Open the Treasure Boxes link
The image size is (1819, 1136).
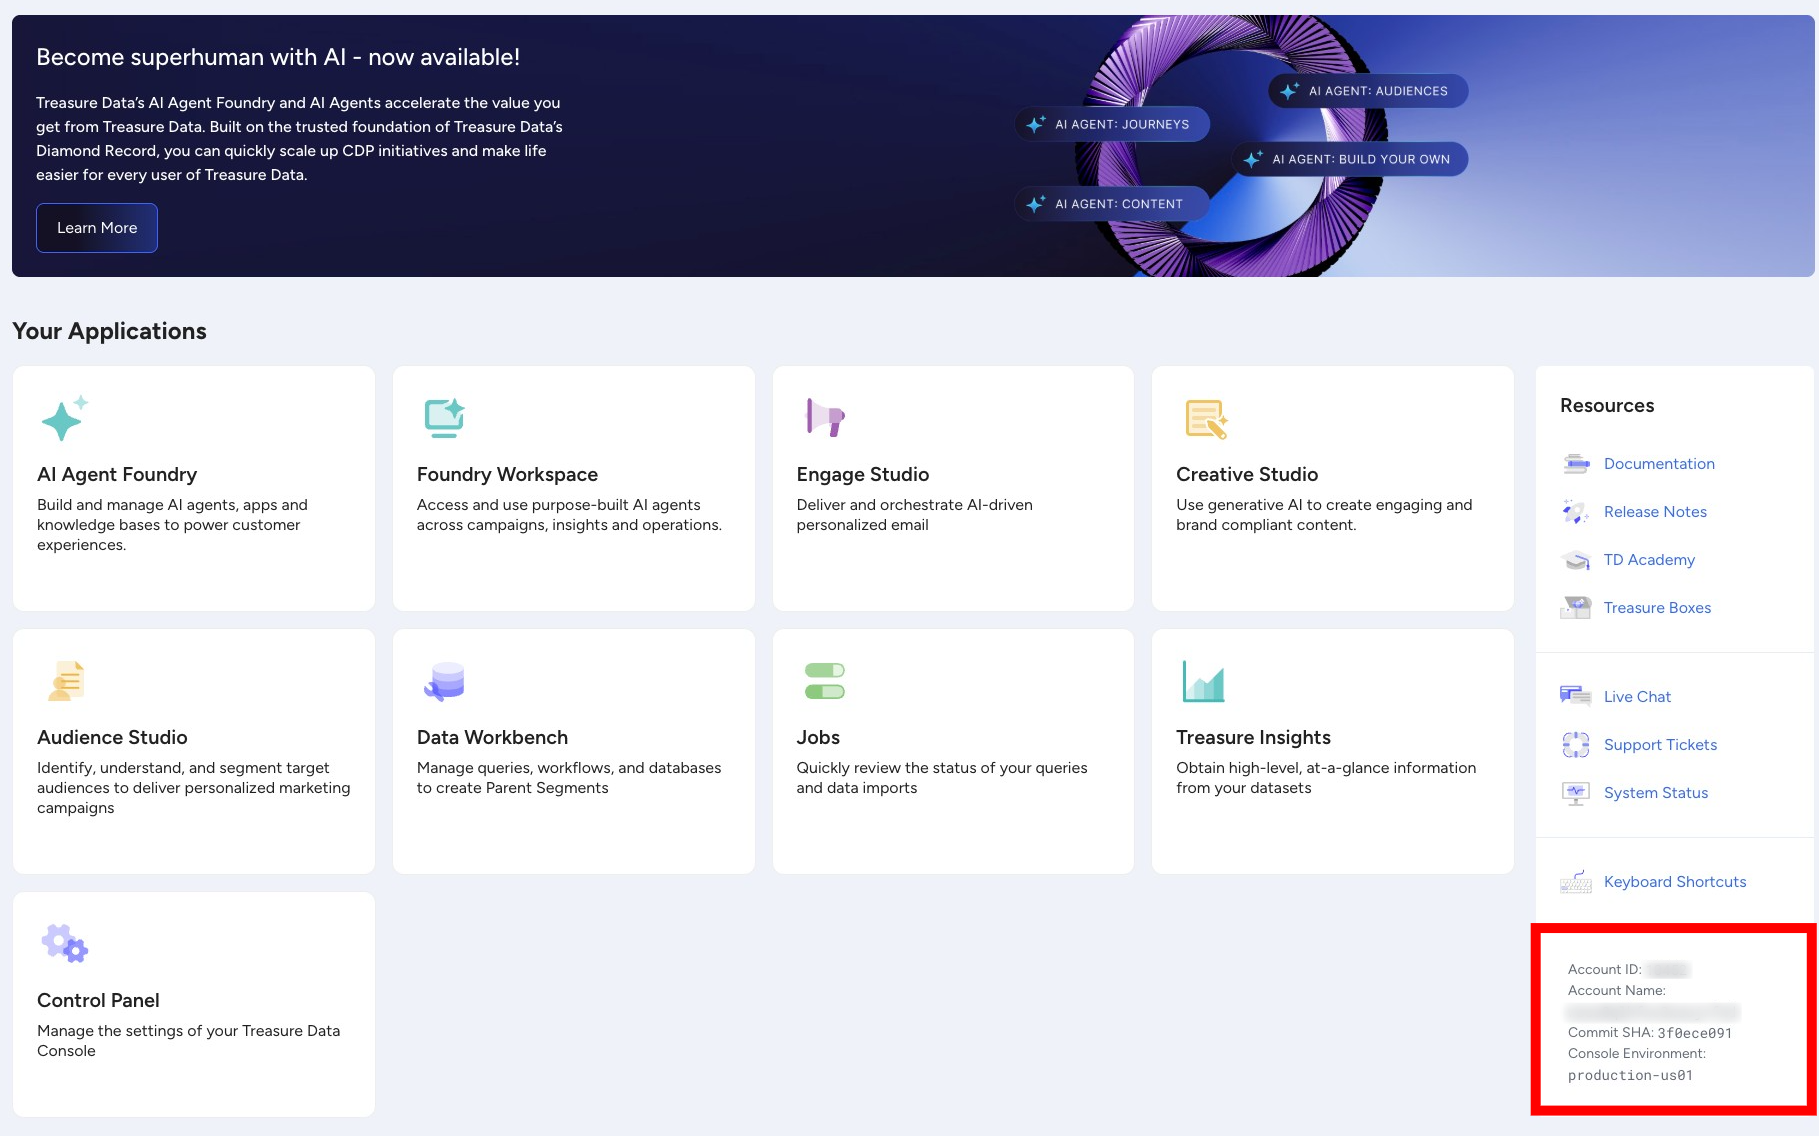click(x=1656, y=608)
